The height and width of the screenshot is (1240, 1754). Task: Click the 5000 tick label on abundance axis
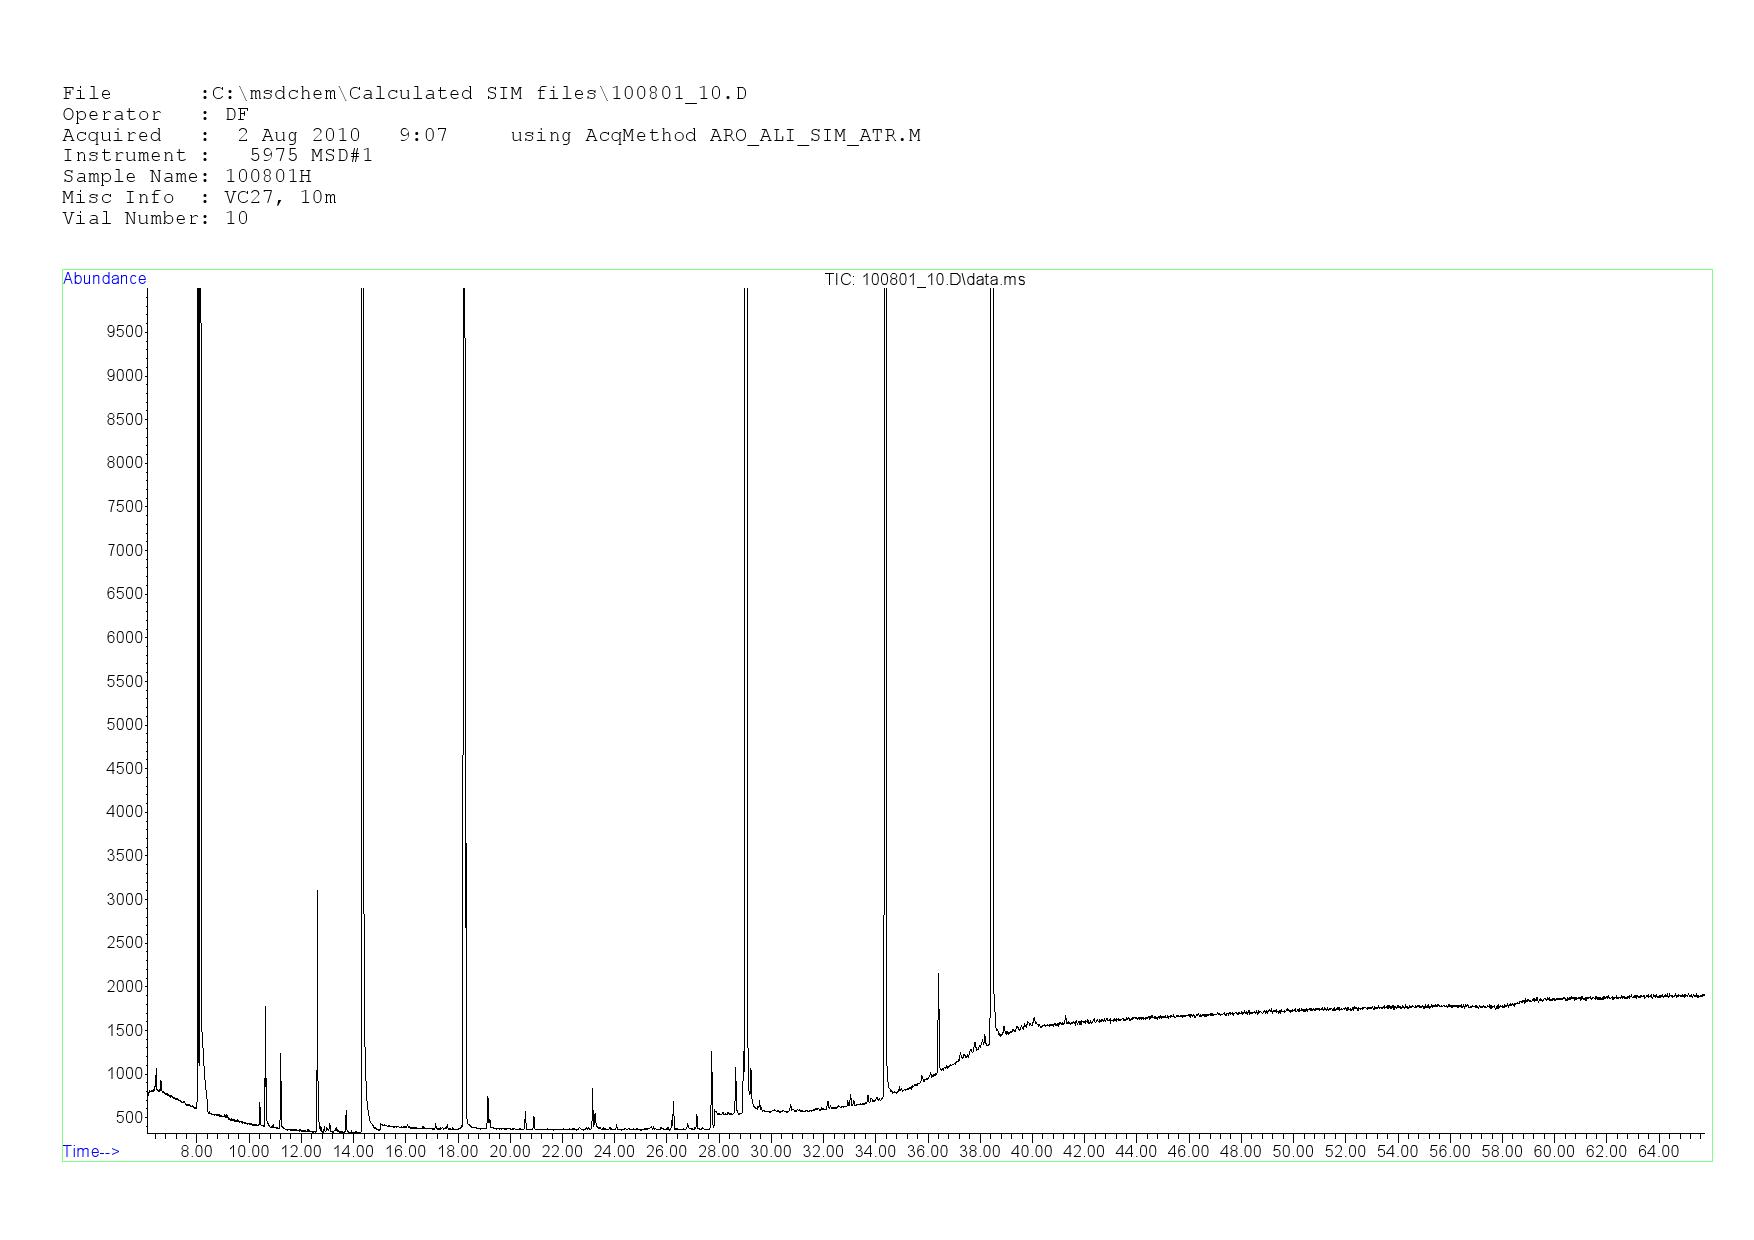[x=124, y=724]
